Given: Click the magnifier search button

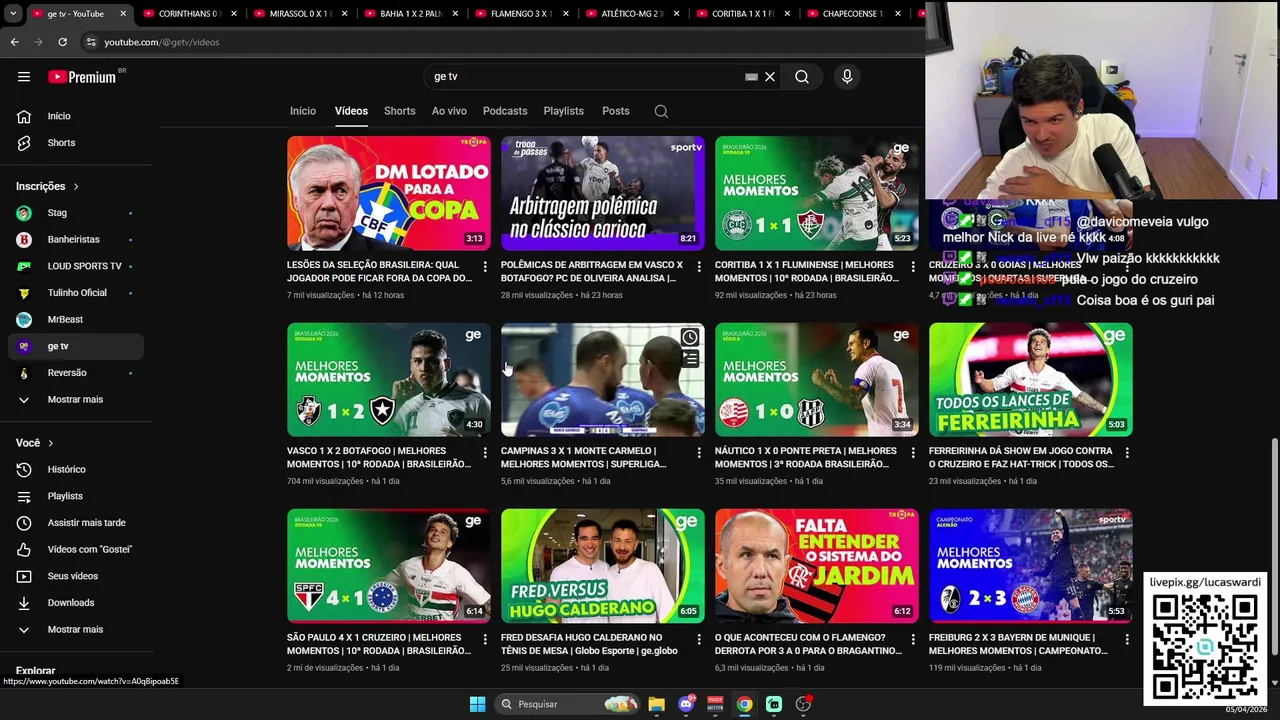Looking at the screenshot, I should point(802,76).
